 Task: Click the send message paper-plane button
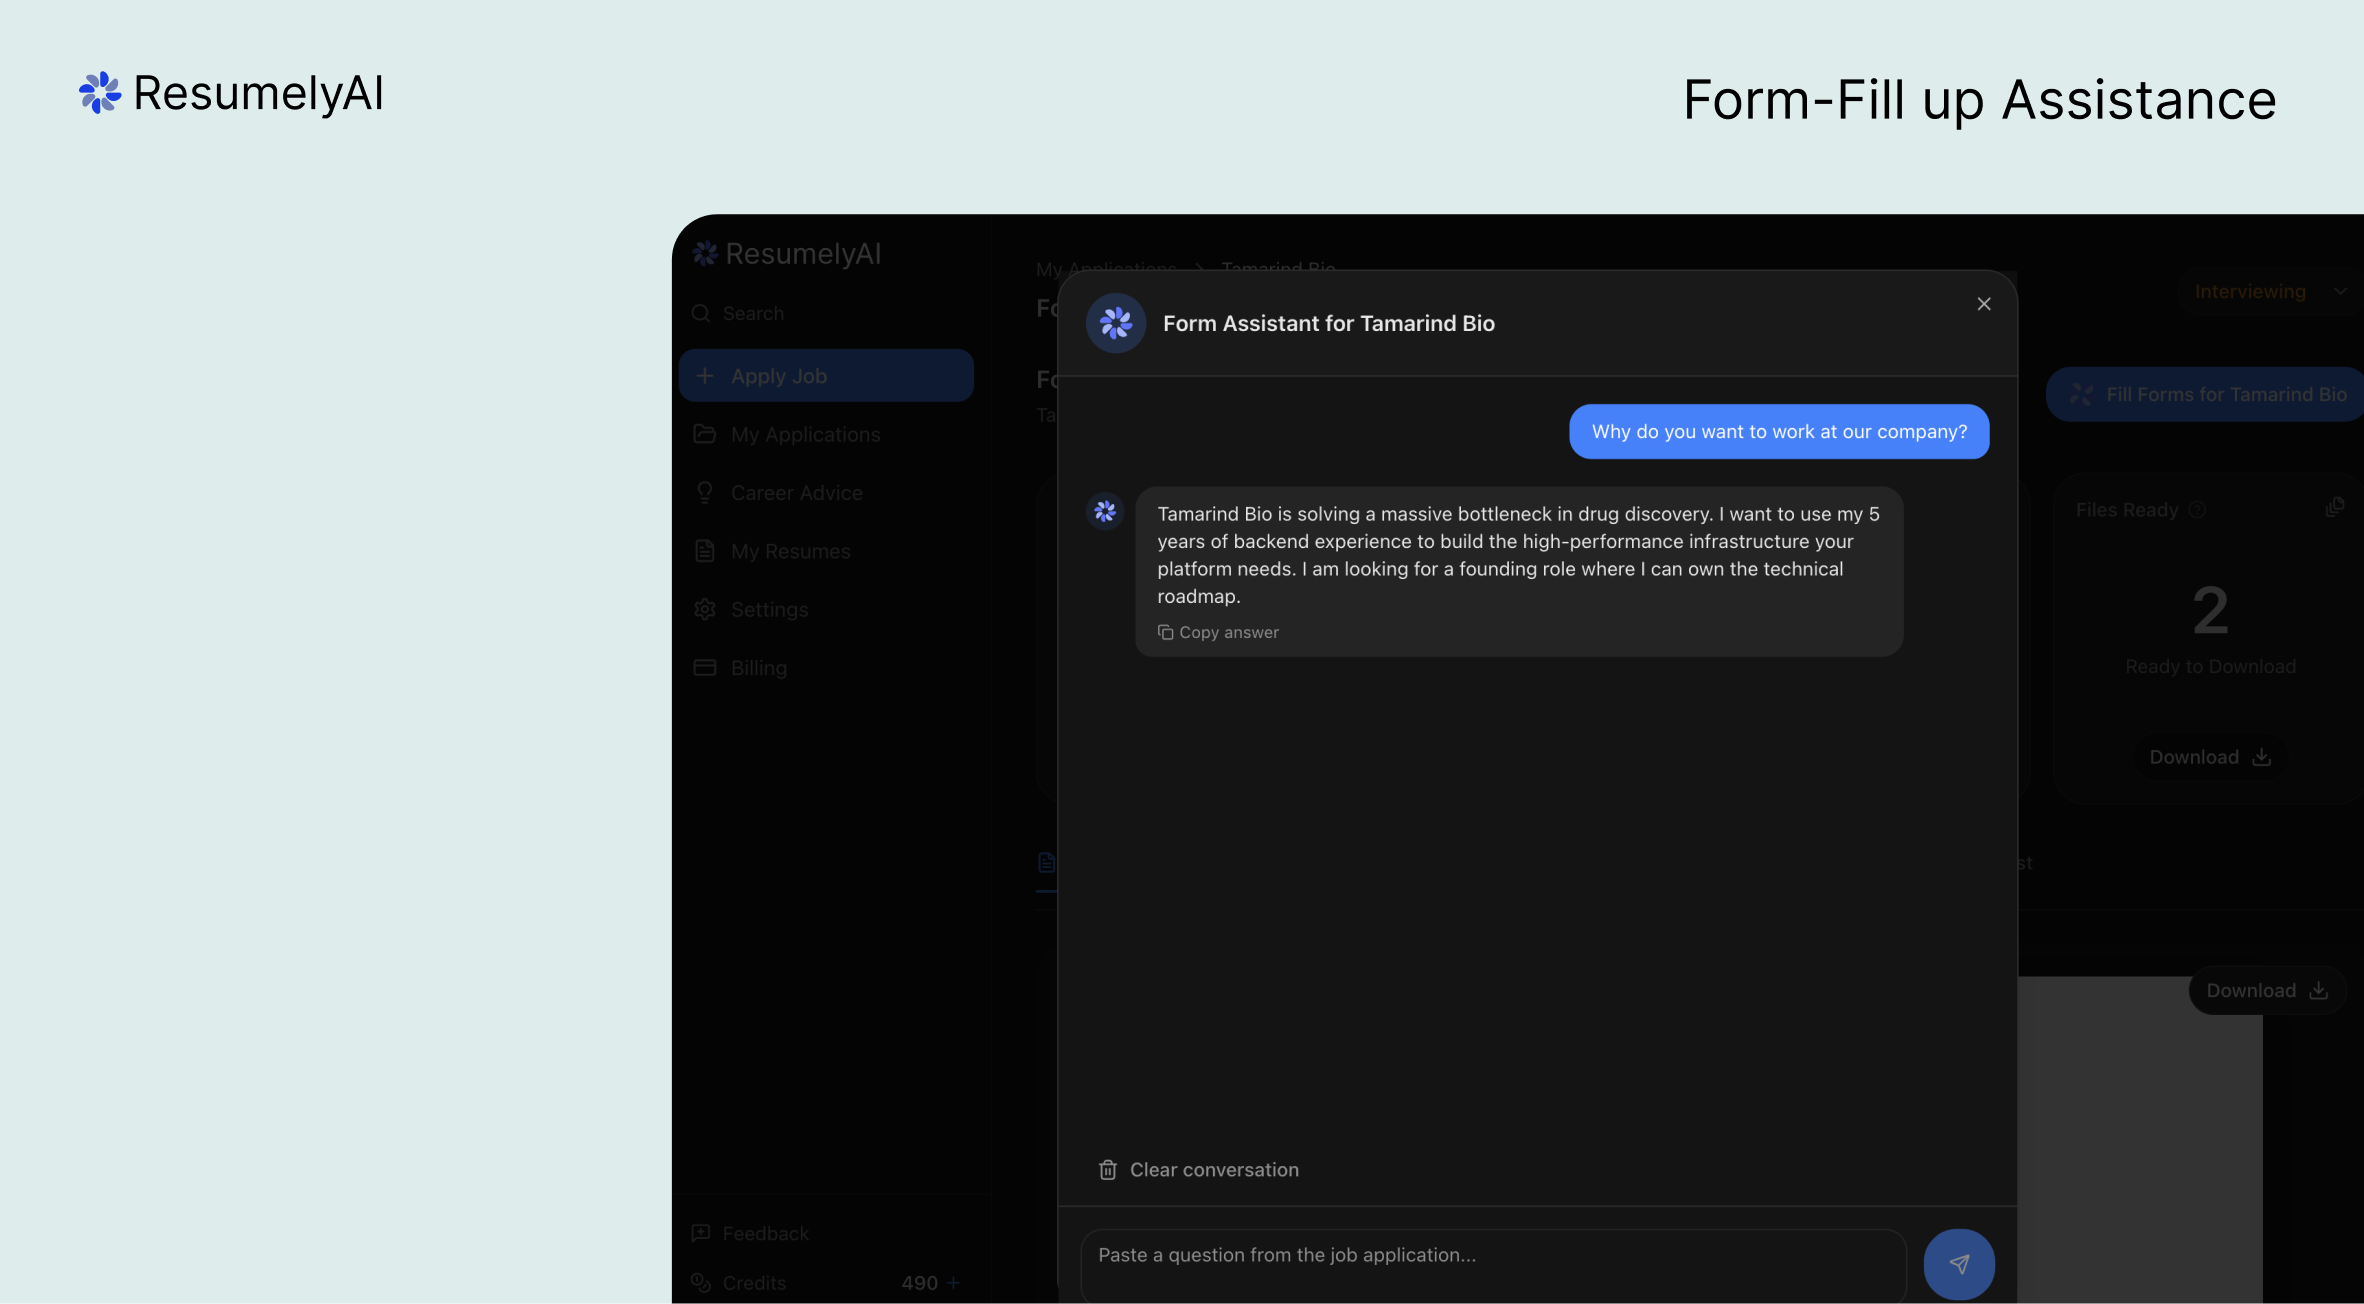point(1958,1264)
